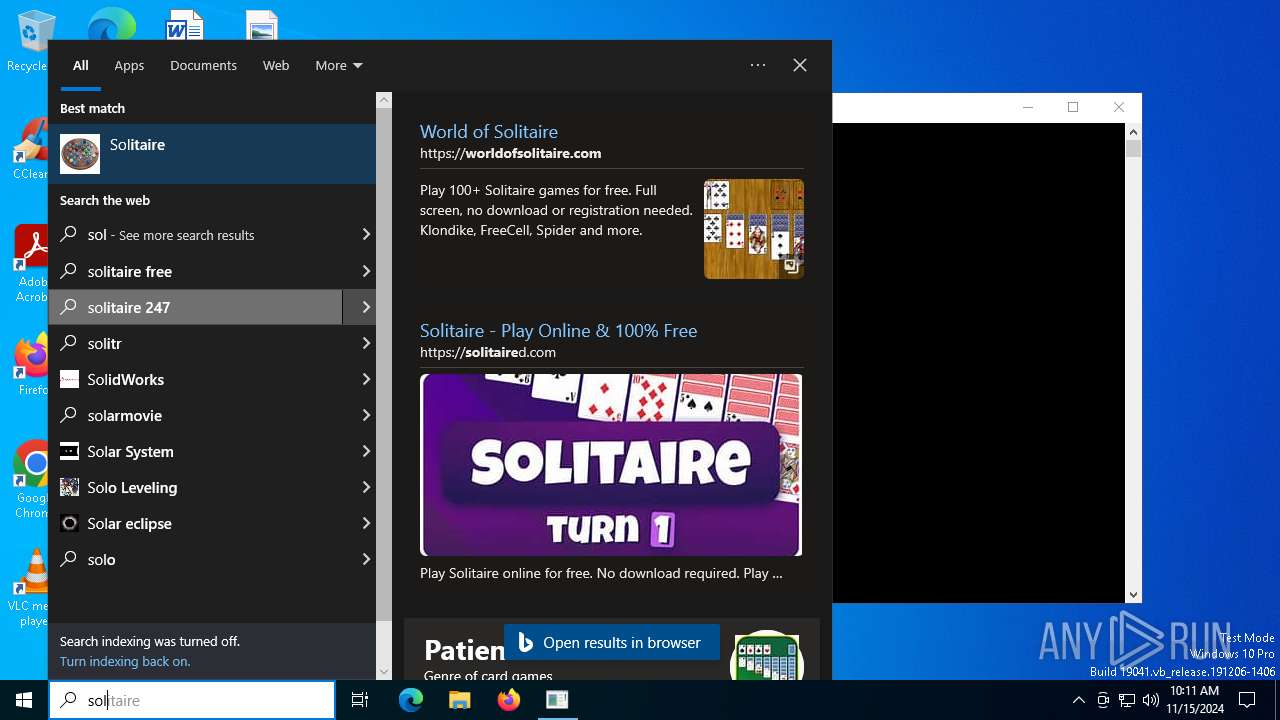The image size is (1280, 720).
Task: Expand the 'solitaire free' suggestion arrow
Action: coord(366,271)
